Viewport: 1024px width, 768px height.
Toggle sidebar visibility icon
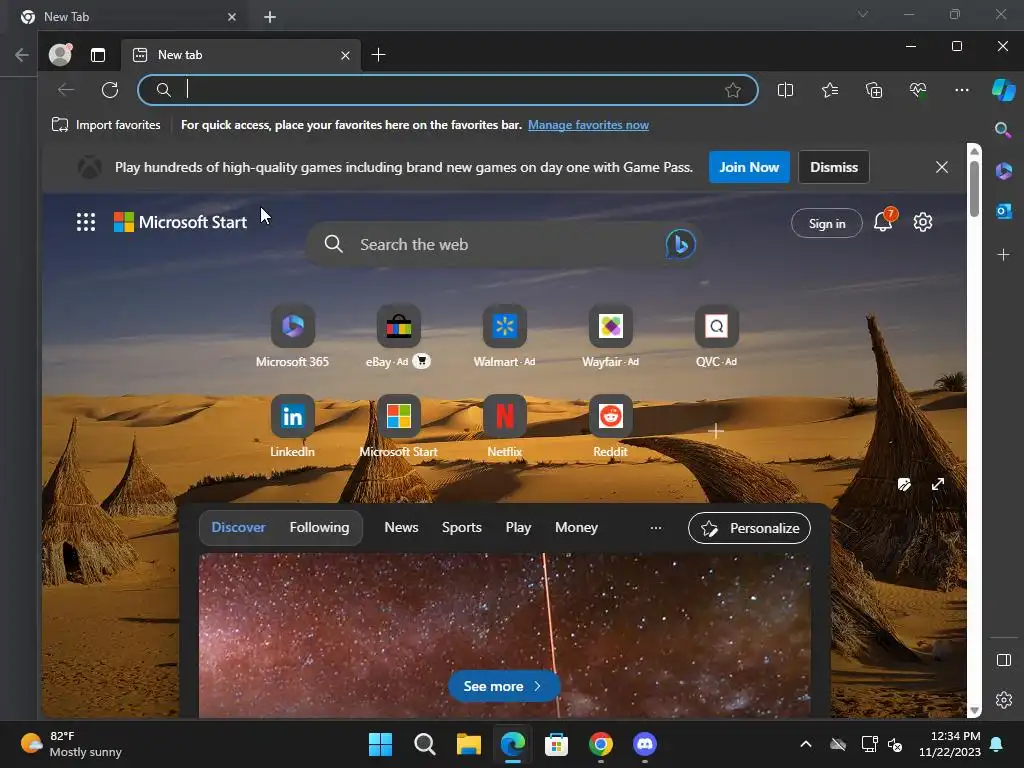[1004, 660]
